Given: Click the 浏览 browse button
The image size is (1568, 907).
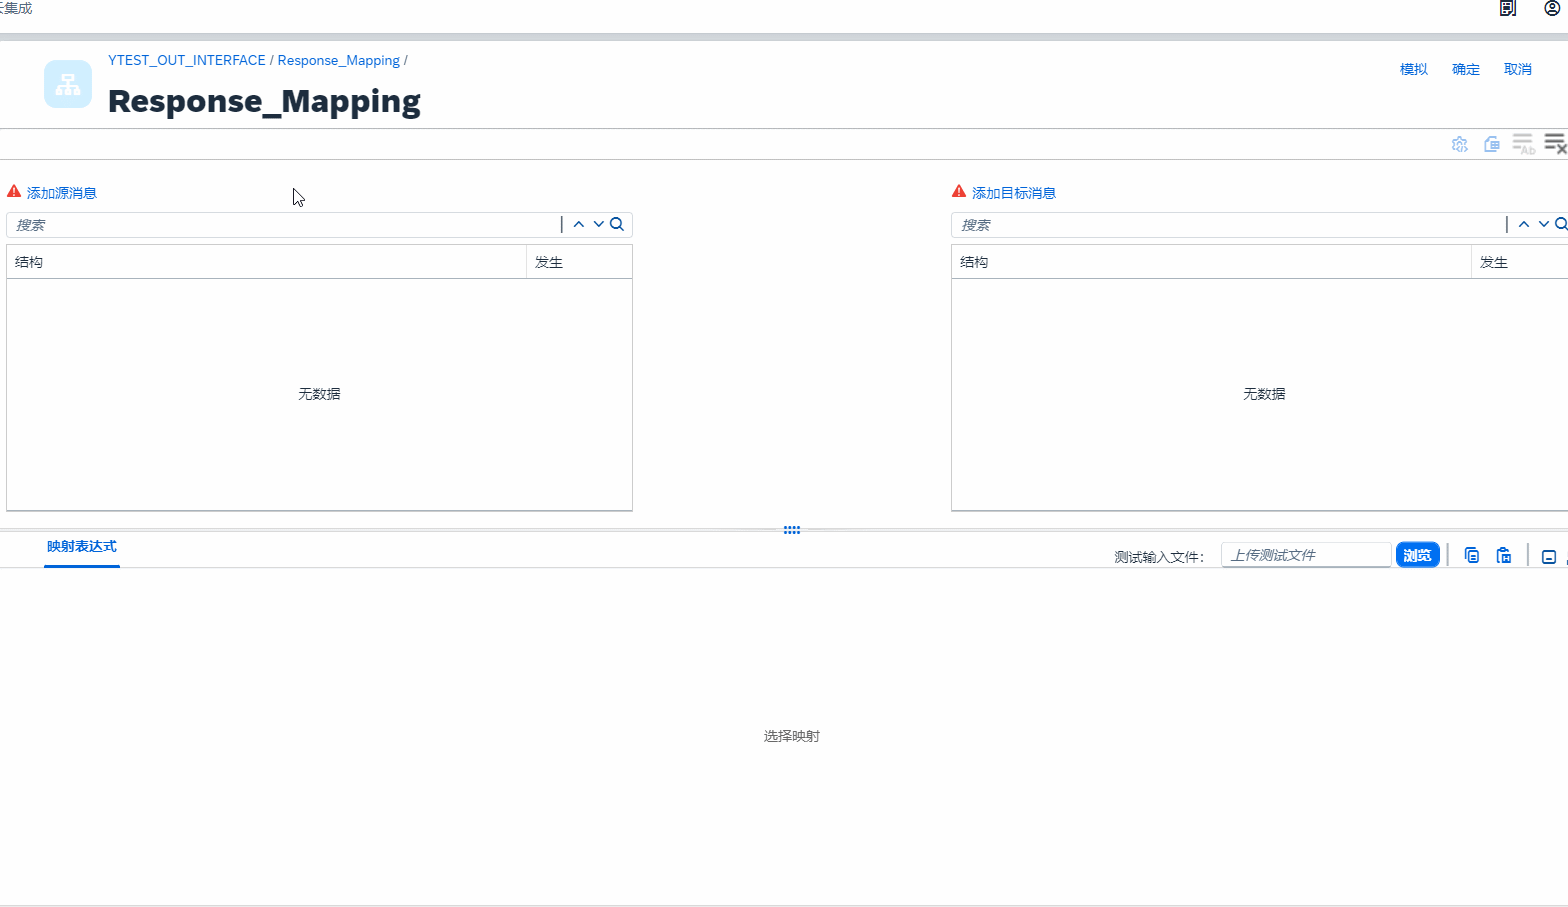Looking at the screenshot, I should (1417, 556).
